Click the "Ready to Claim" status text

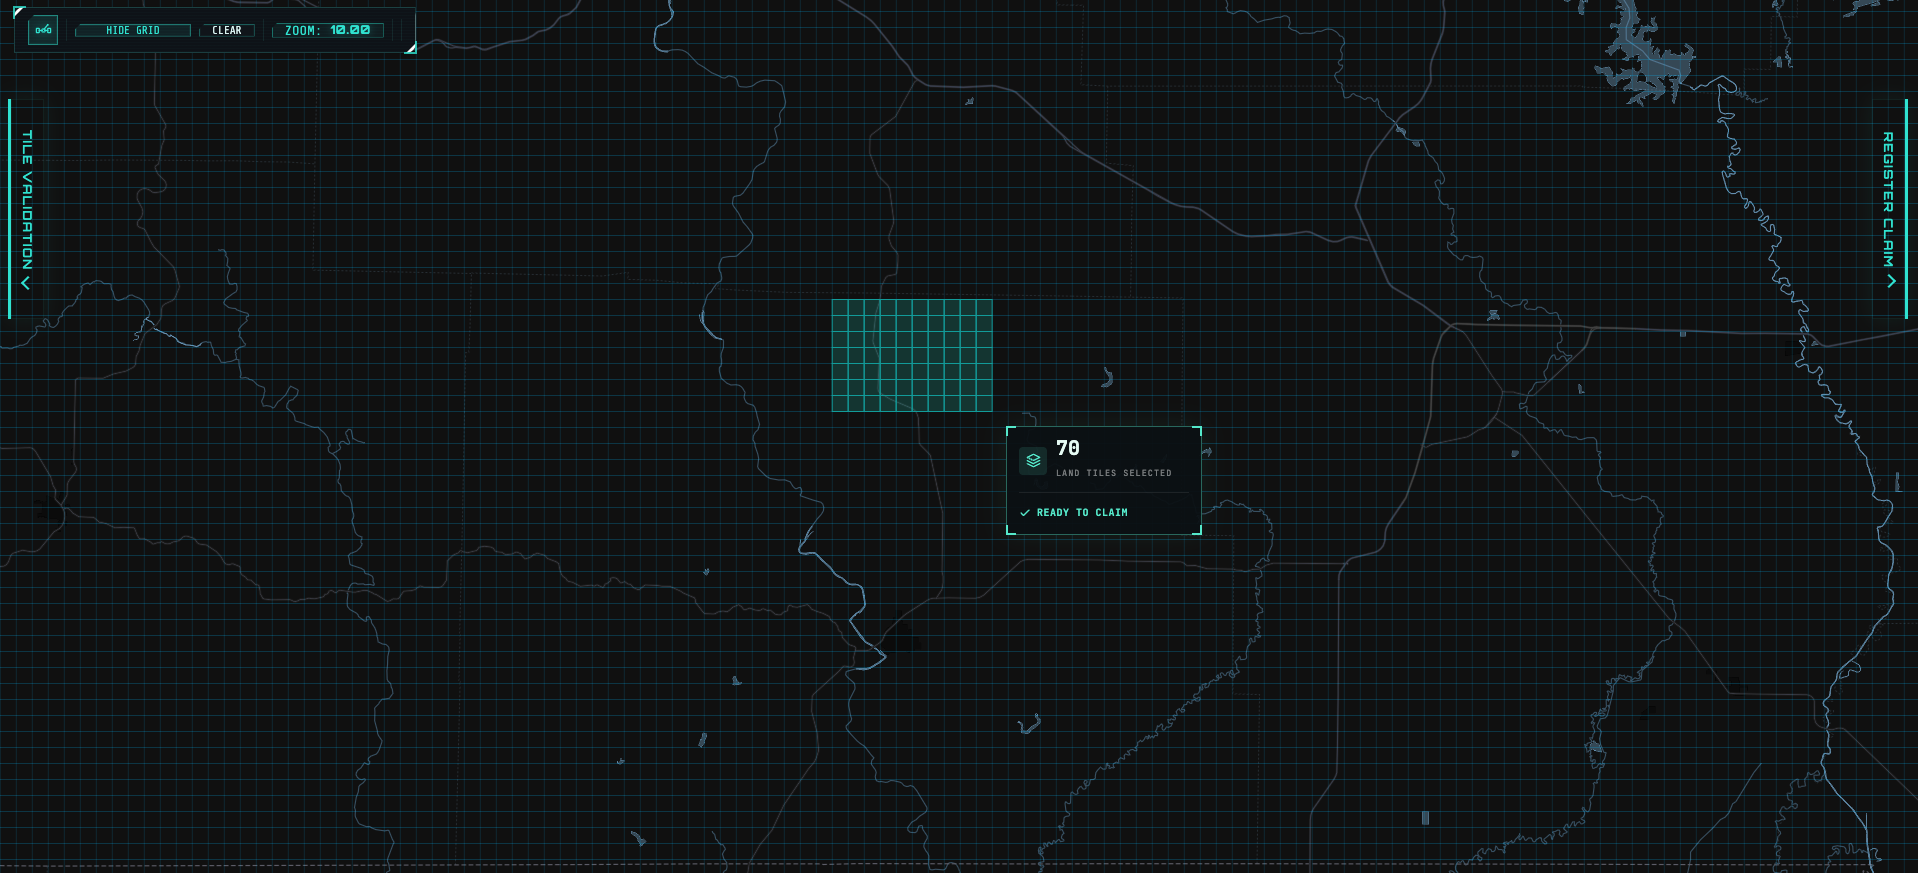[1082, 513]
